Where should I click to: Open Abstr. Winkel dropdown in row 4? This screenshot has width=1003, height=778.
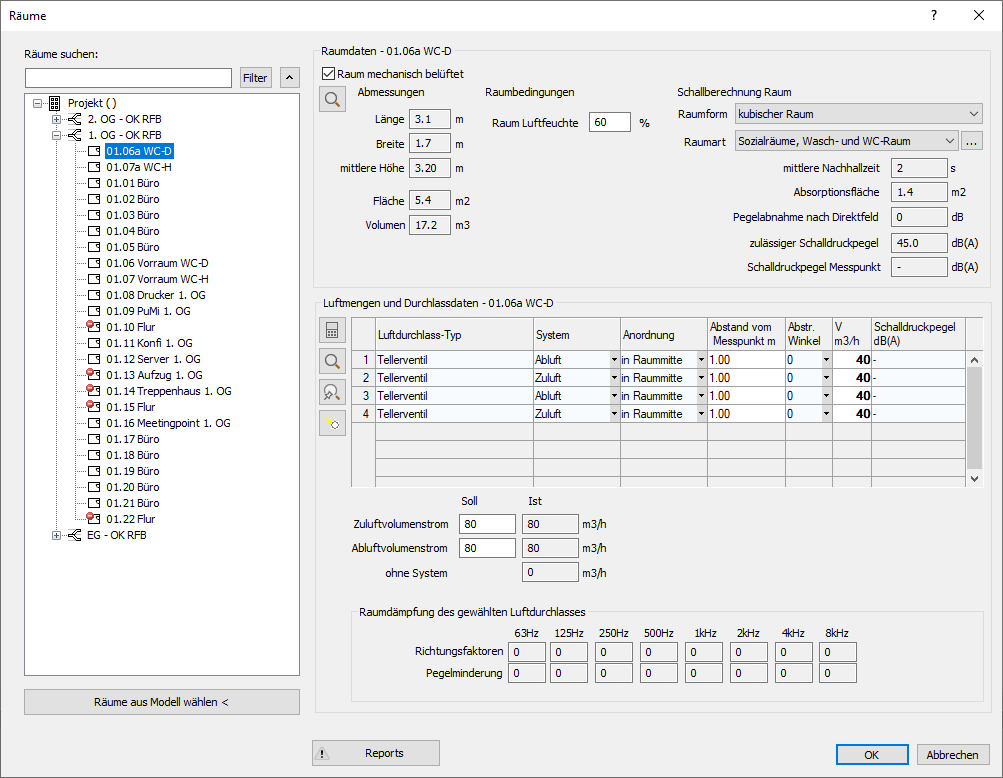[x=826, y=414]
